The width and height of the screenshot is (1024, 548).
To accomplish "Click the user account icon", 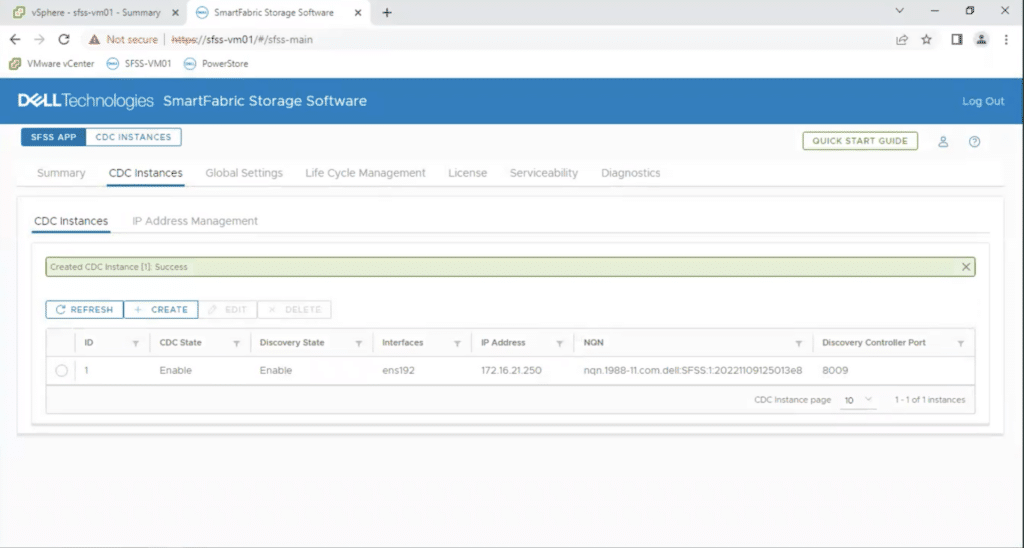I will tap(943, 141).
